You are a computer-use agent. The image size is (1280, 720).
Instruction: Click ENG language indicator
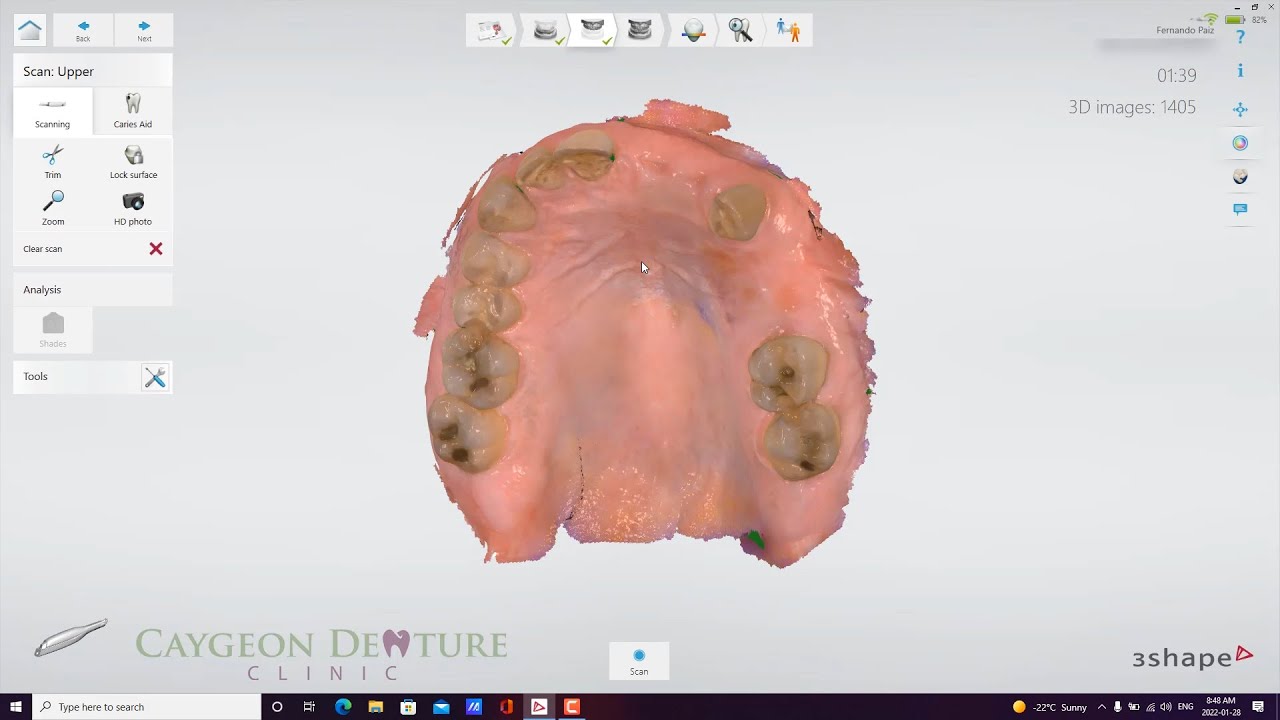(1185, 707)
